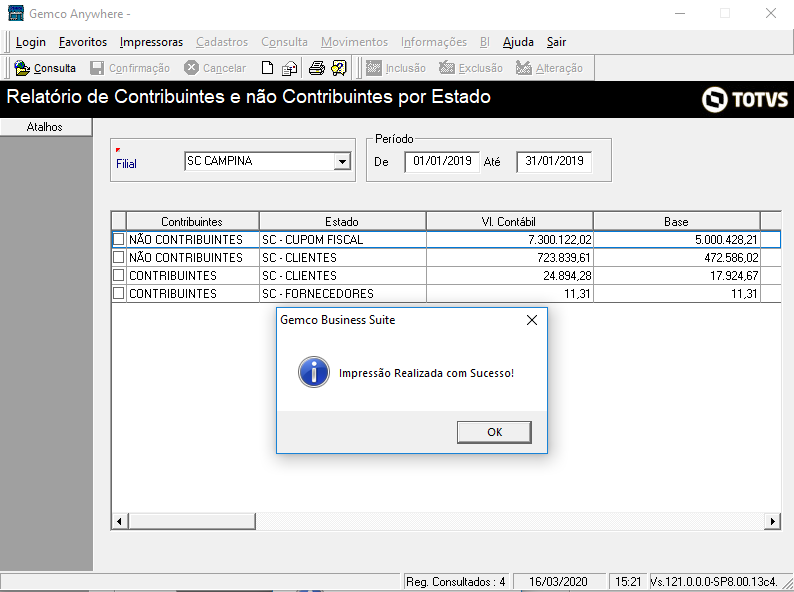Click the Gemco Anywhere app icon

pyautogui.click(x=16, y=13)
